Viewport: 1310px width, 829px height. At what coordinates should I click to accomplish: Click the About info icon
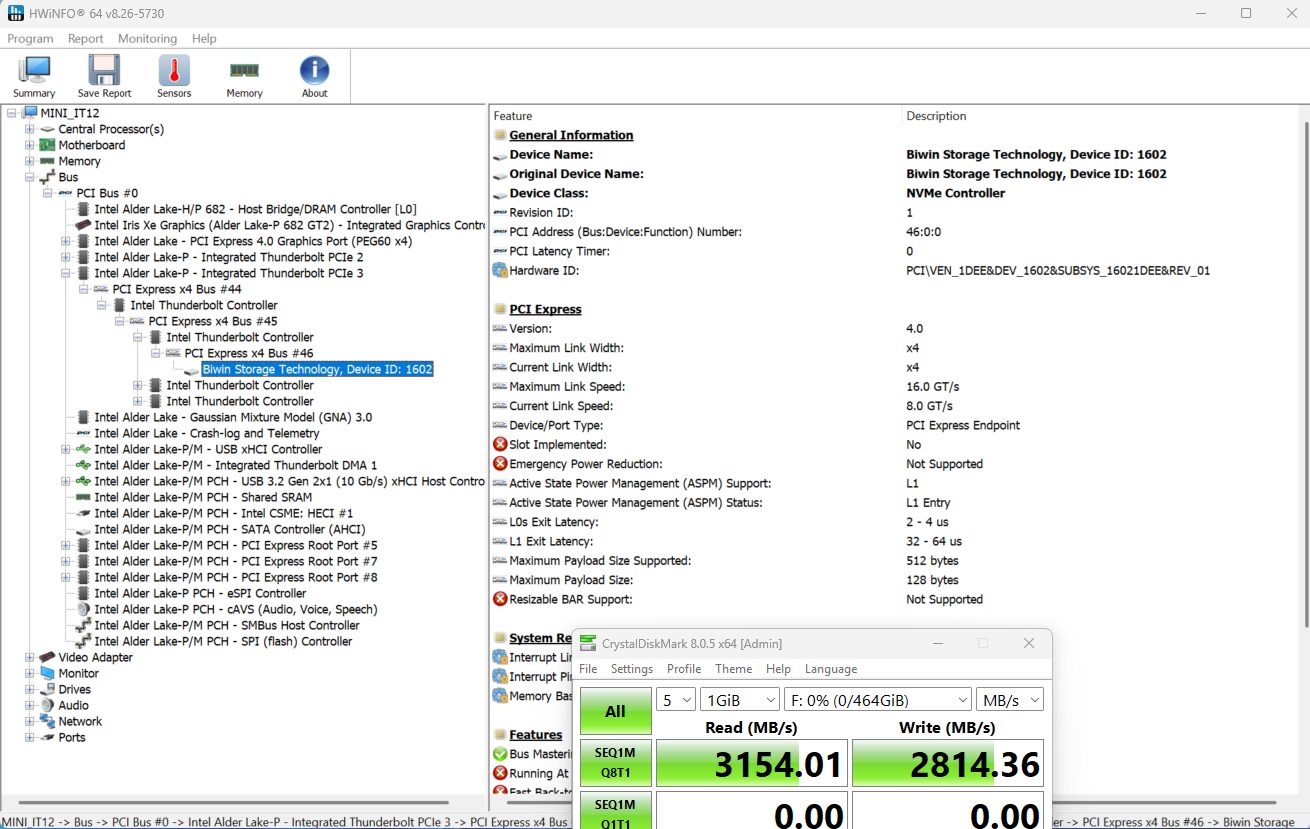pos(314,70)
